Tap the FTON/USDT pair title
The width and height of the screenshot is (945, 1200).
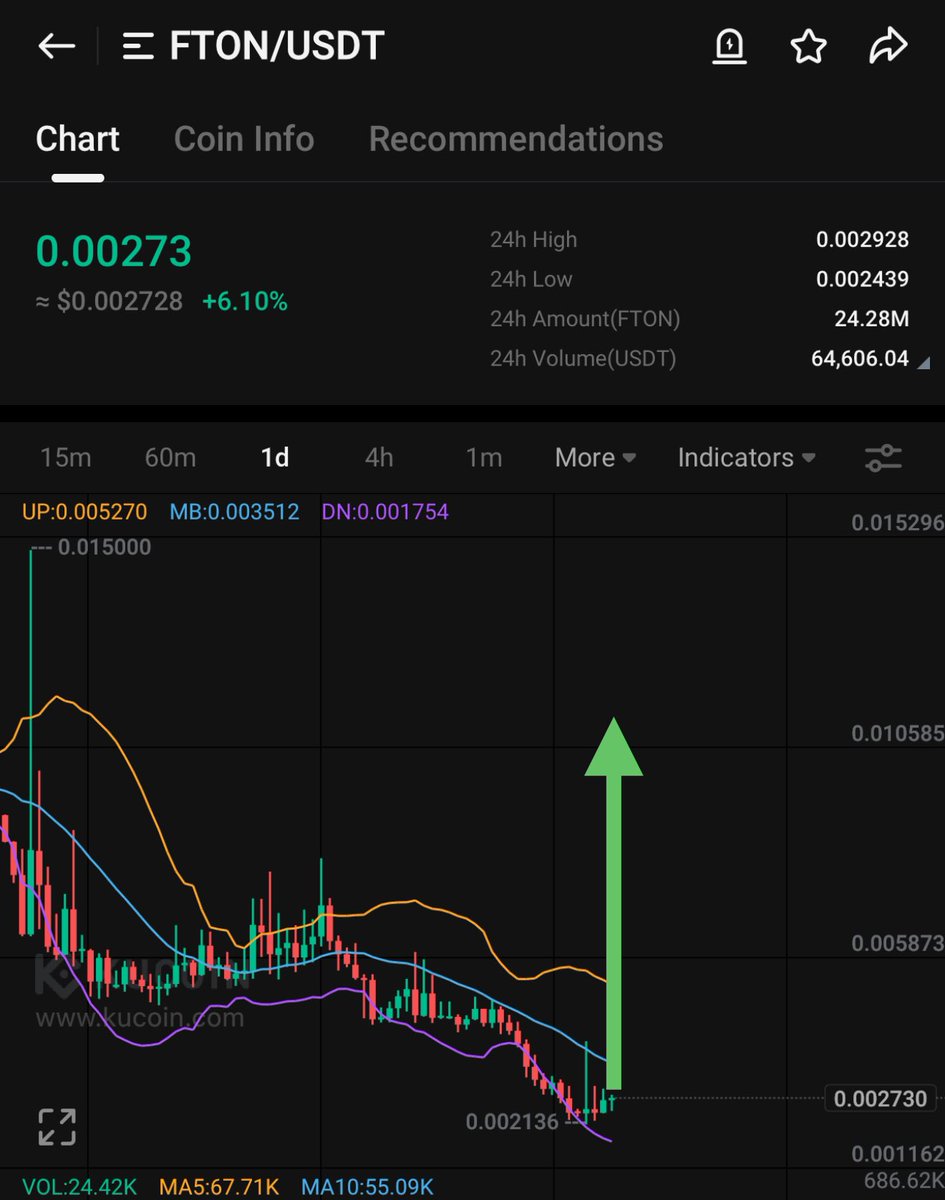click(277, 46)
